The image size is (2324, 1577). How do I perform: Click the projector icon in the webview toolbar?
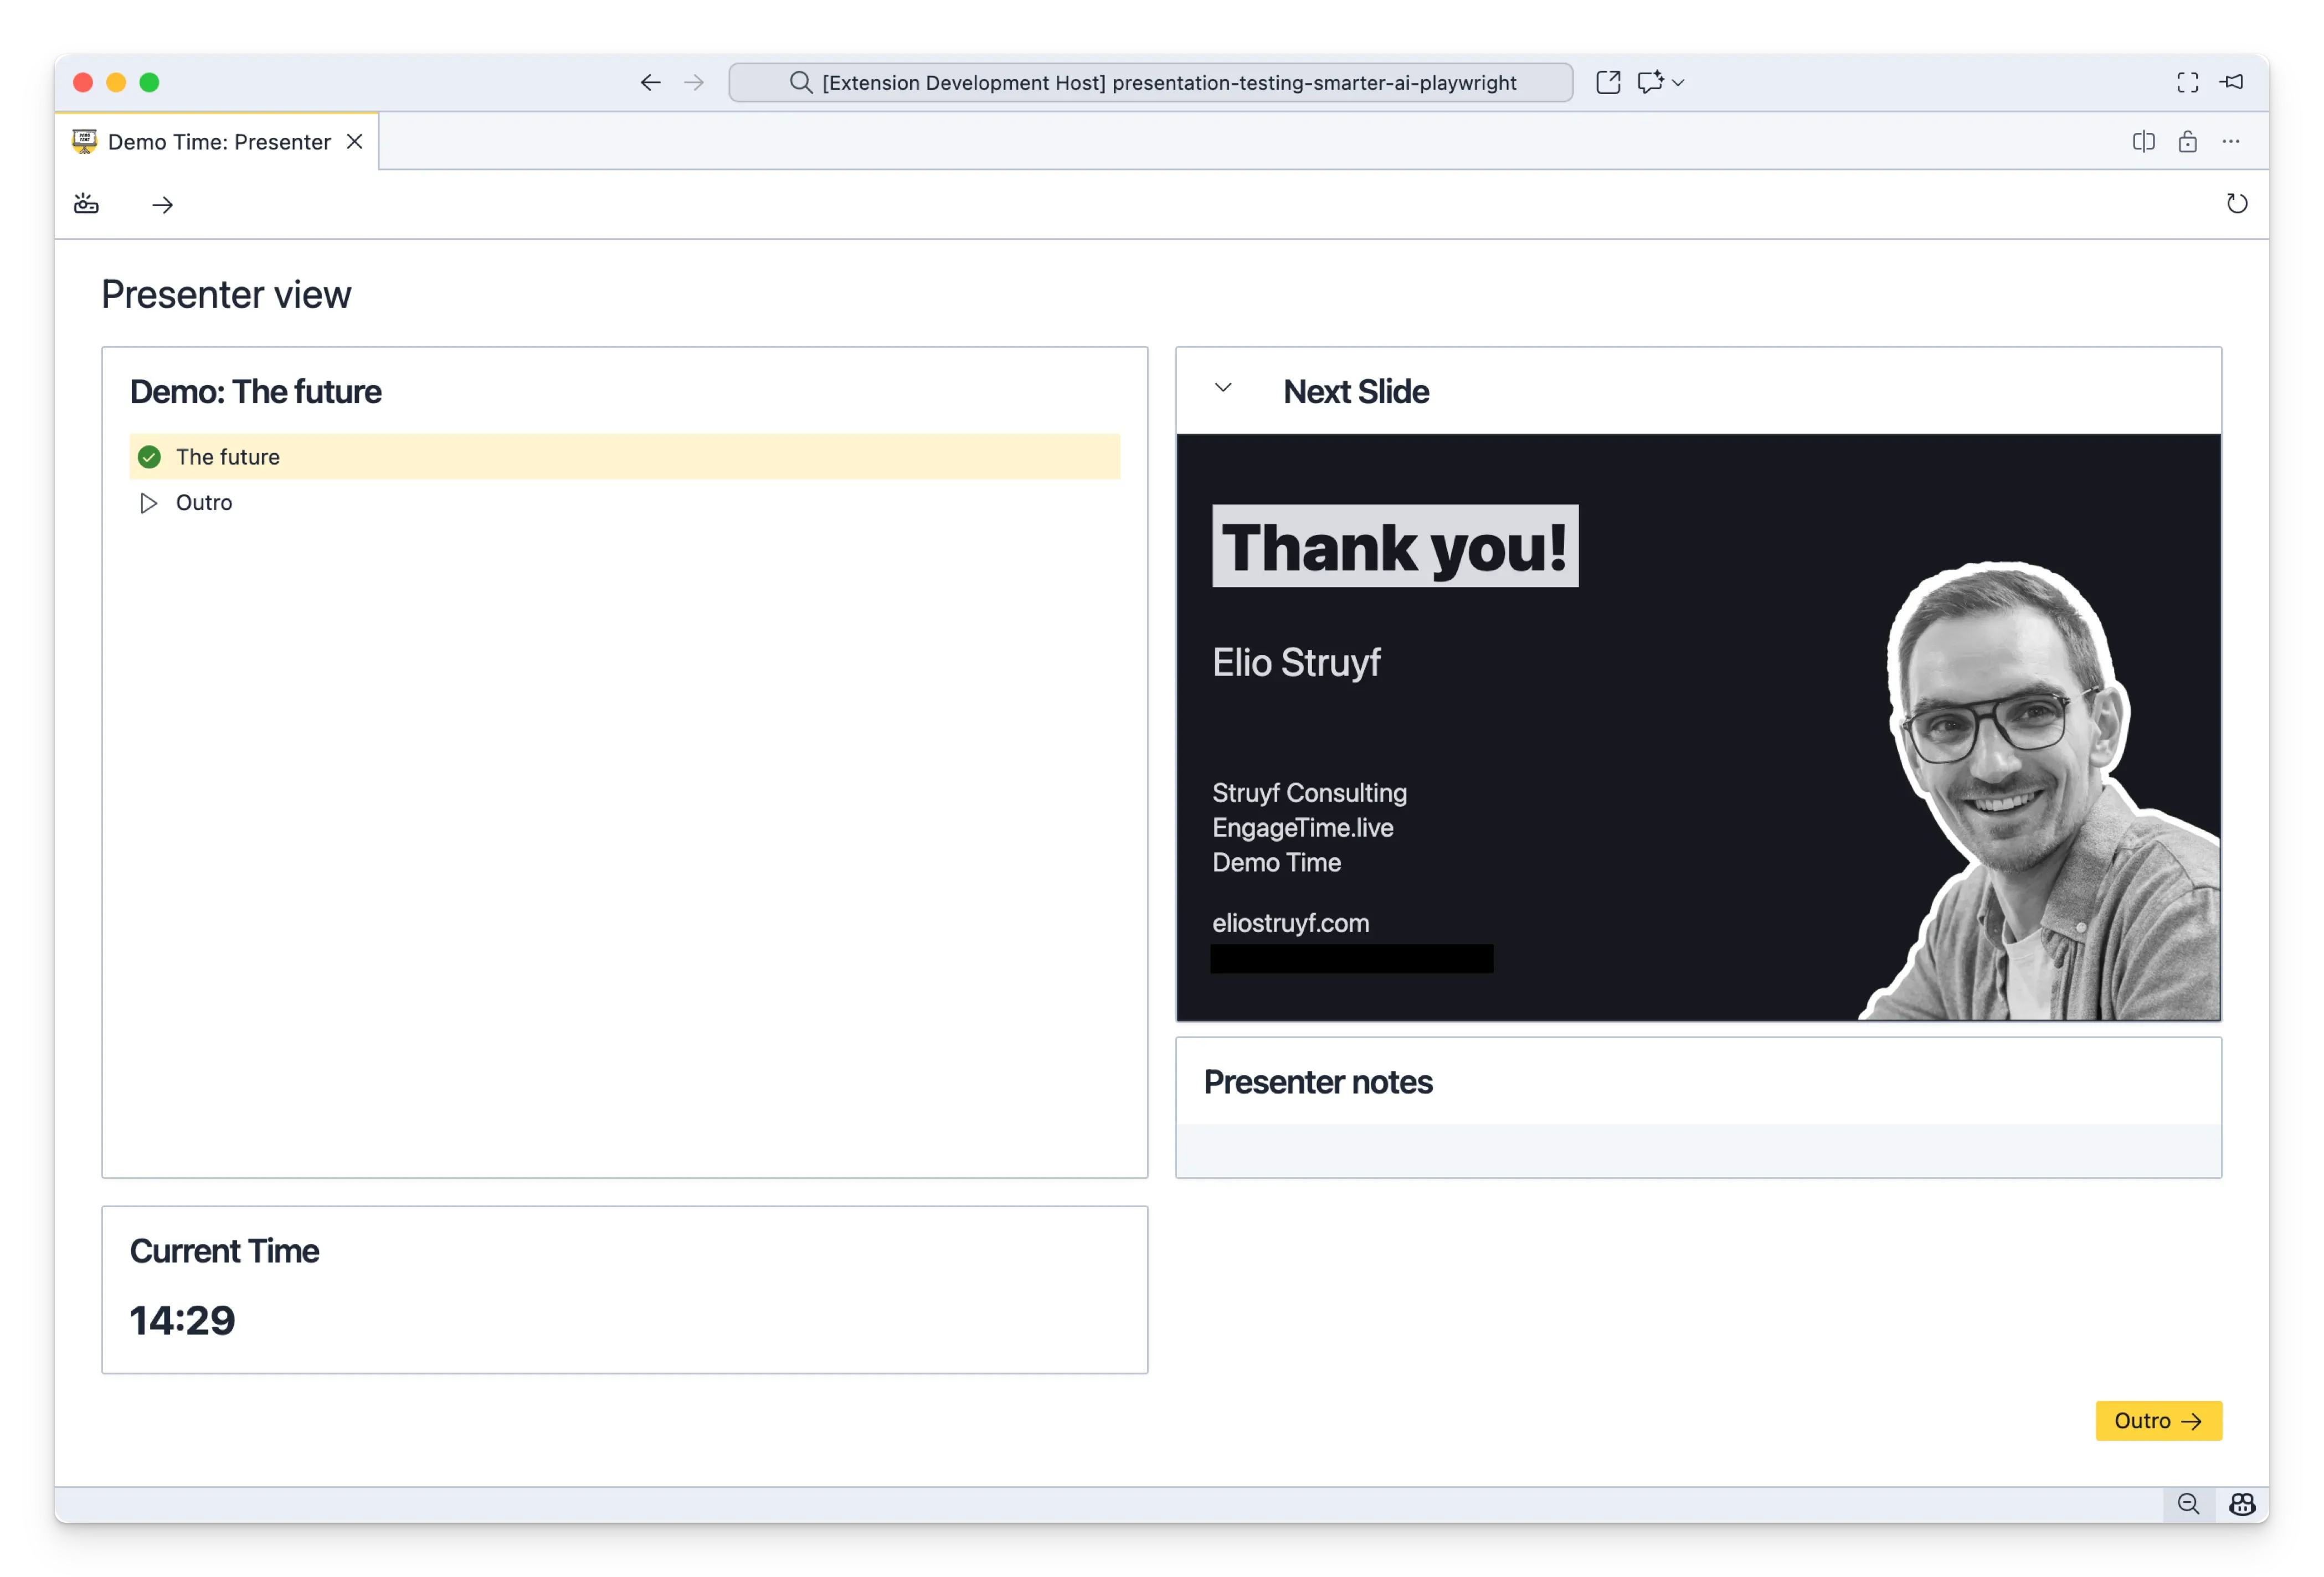85,204
